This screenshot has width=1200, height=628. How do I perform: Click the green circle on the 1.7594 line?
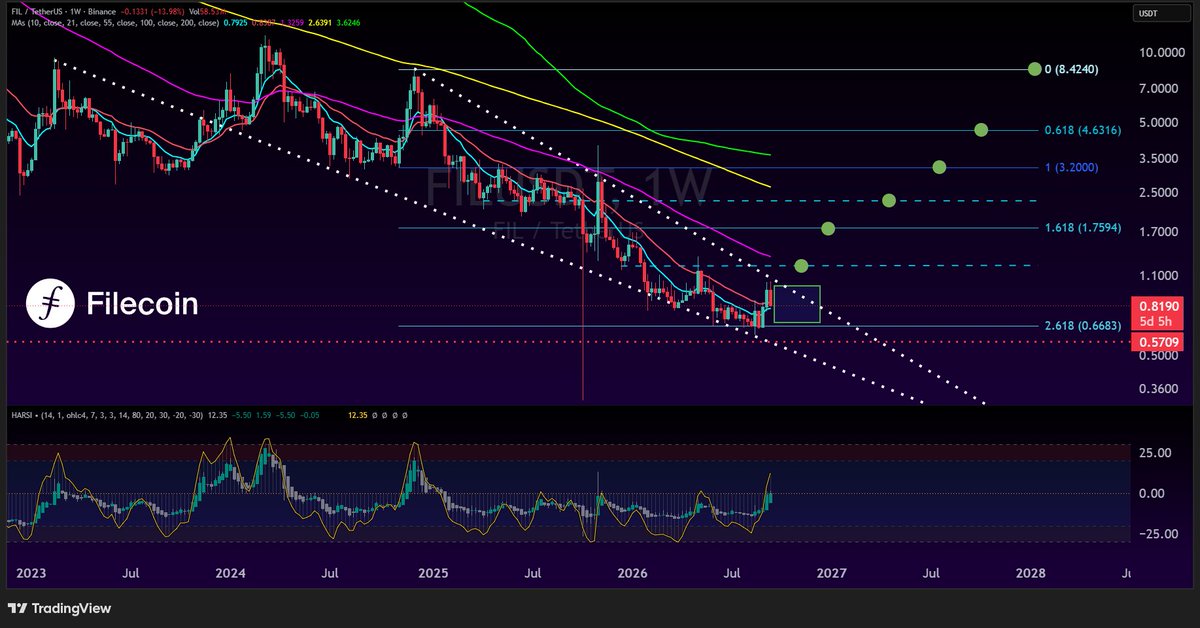828,229
